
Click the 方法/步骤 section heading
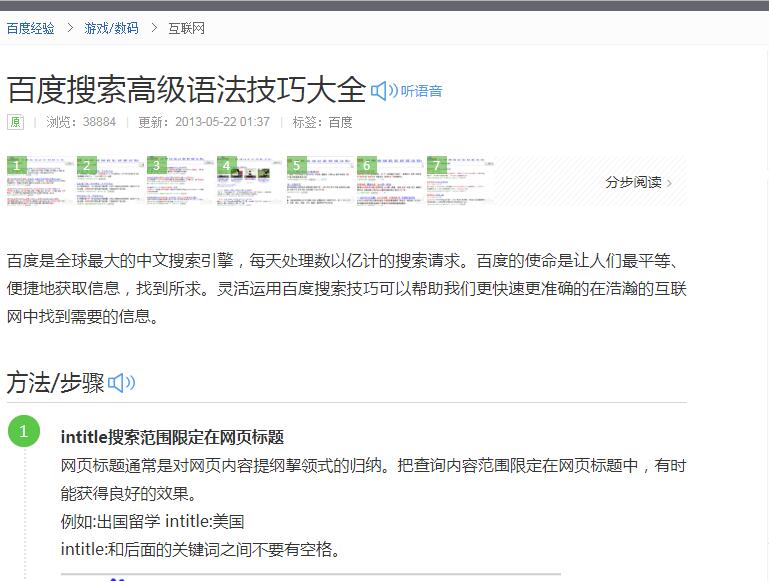point(55,383)
